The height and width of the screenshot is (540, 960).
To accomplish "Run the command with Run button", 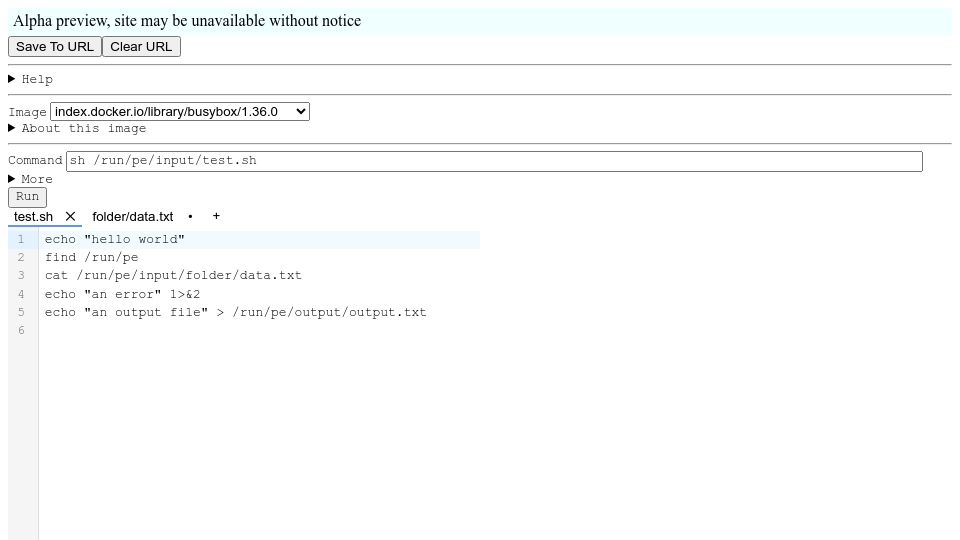I will (28, 197).
